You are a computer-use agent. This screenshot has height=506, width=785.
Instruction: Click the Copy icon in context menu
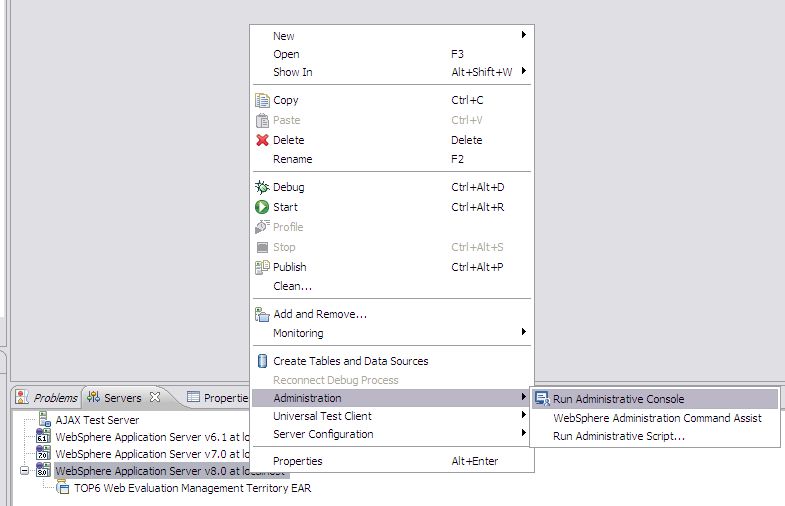[262, 100]
